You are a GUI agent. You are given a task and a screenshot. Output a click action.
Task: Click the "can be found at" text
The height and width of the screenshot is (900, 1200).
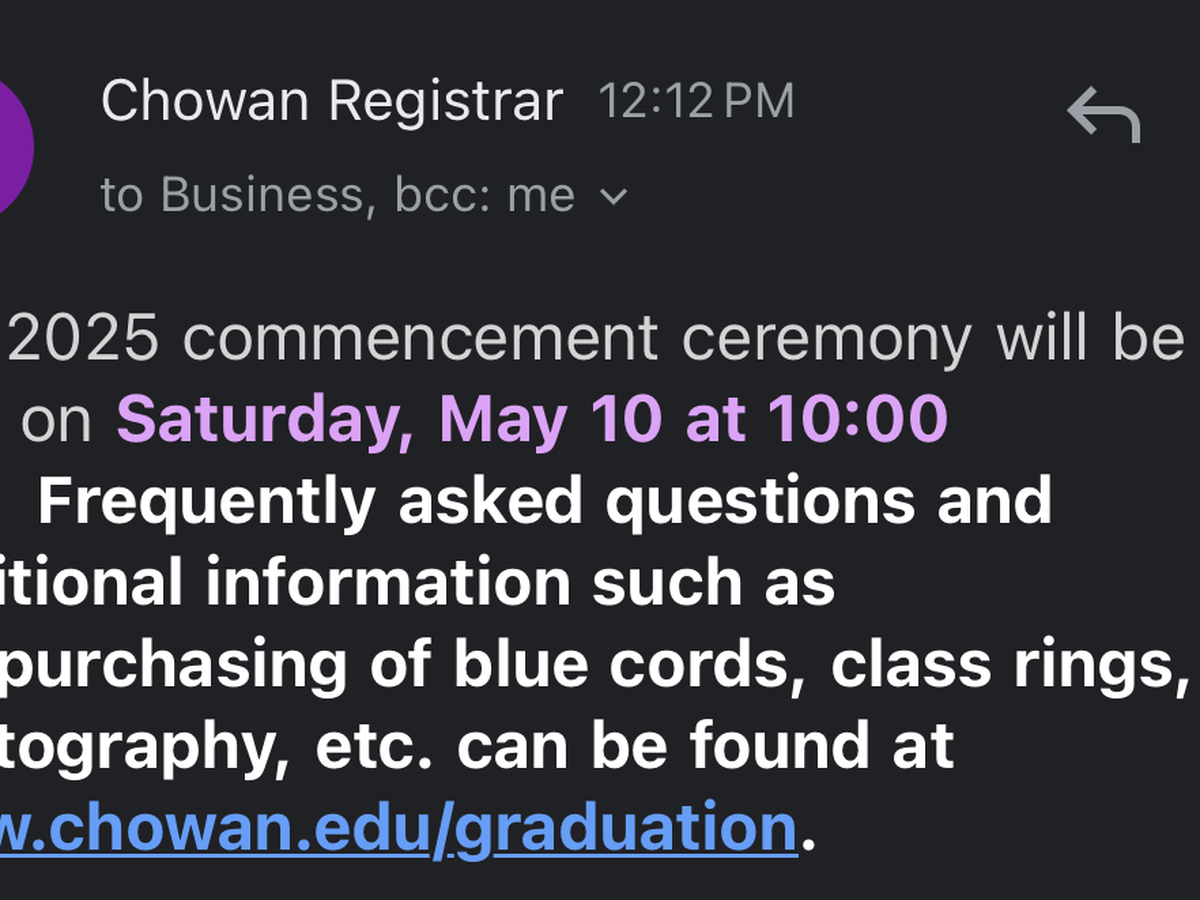pos(772,746)
